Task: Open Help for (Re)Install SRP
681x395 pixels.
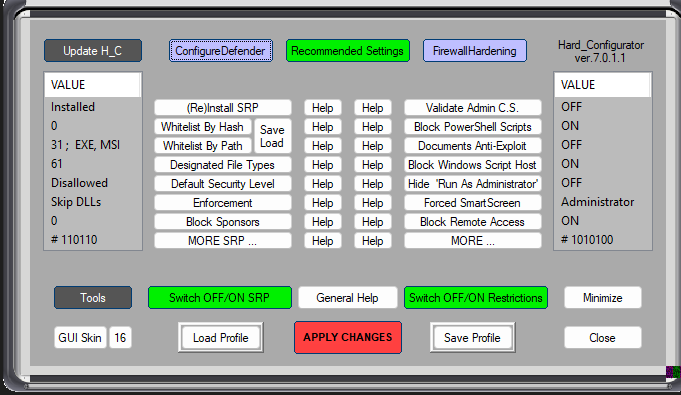Action: (323, 108)
